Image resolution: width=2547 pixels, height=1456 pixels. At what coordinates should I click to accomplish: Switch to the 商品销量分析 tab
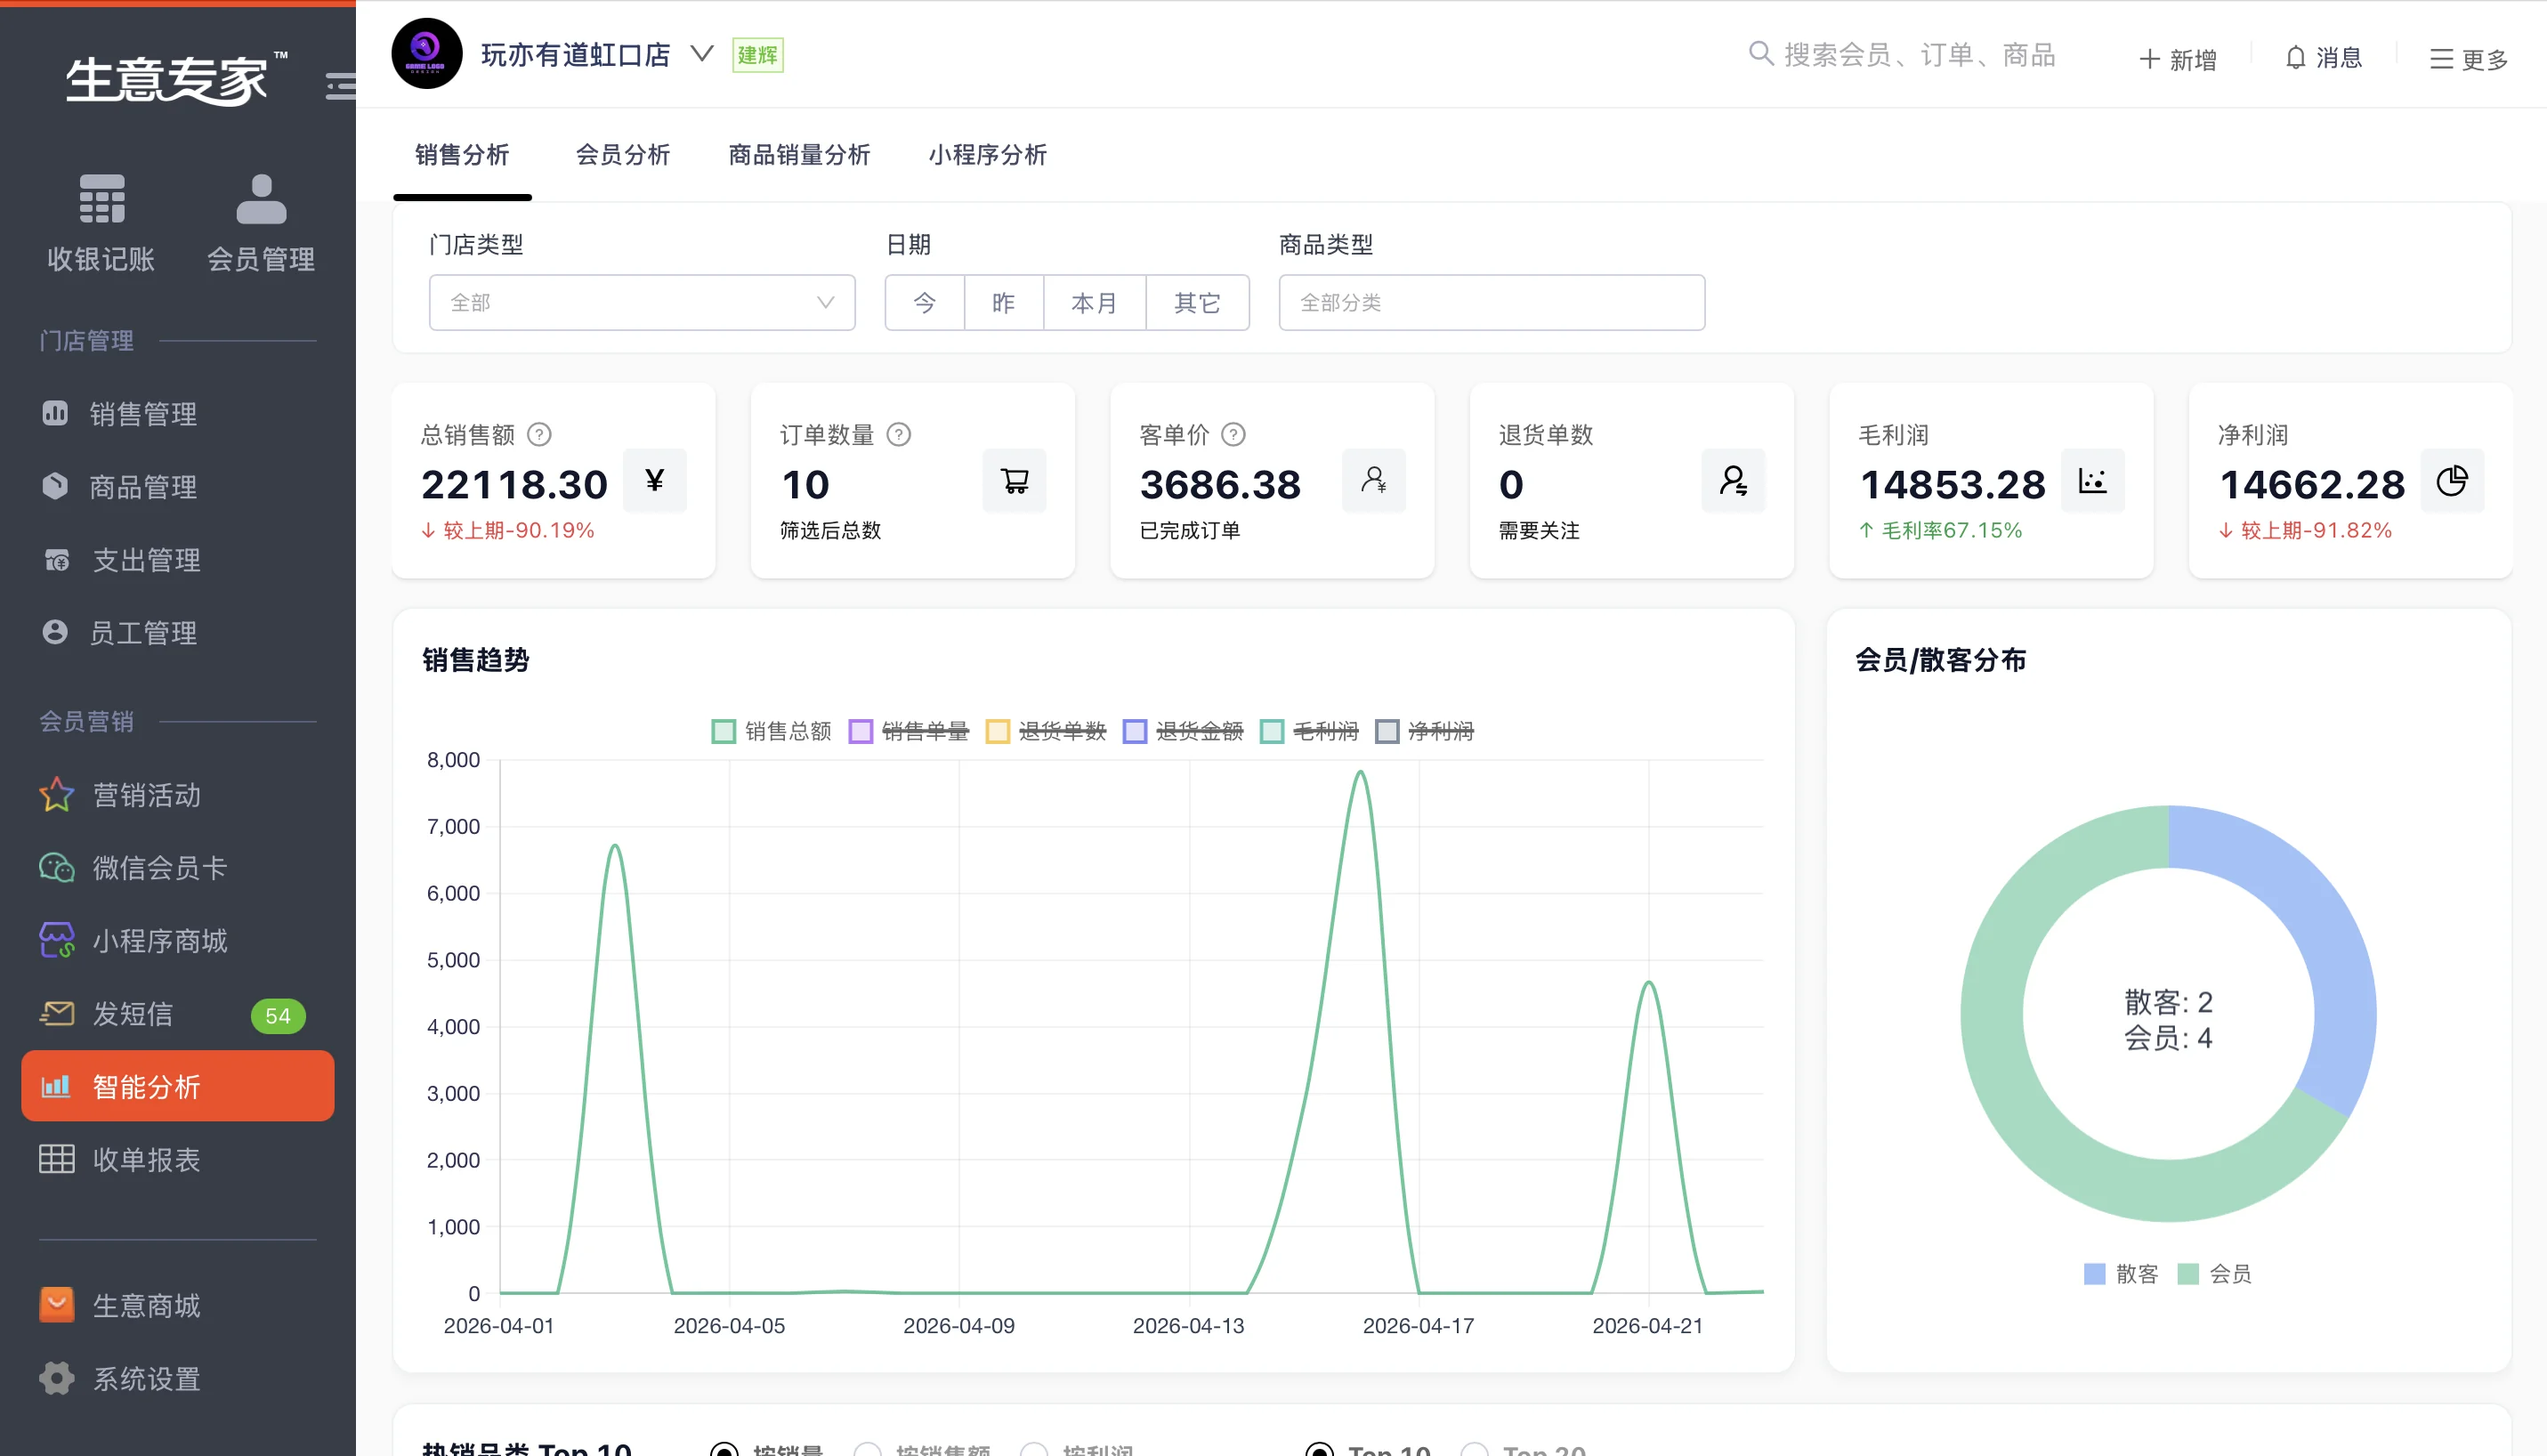coord(799,155)
